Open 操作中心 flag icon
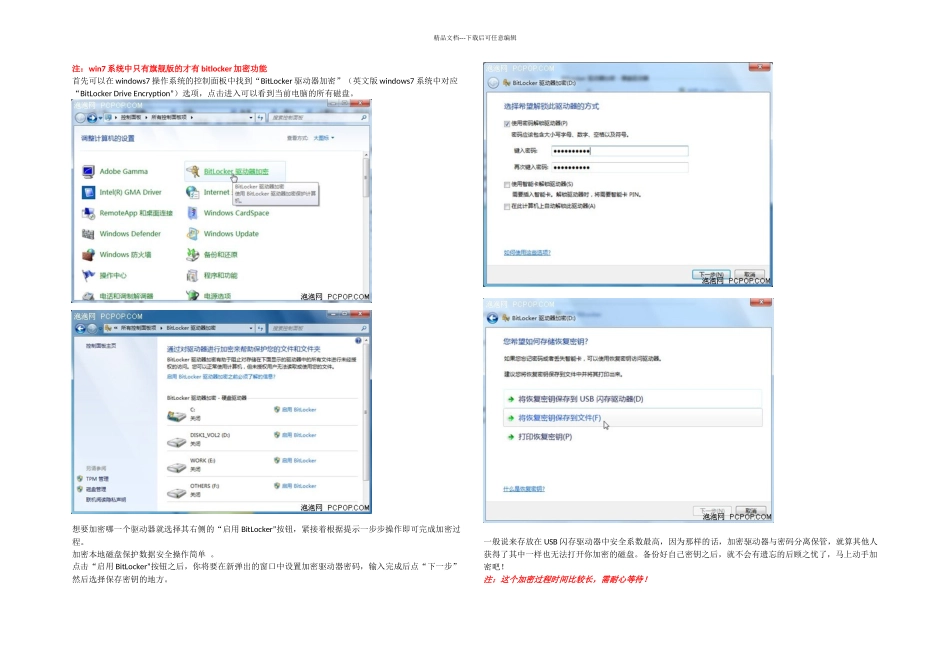The width and height of the screenshot is (950, 672). pyautogui.click(x=88, y=275)
